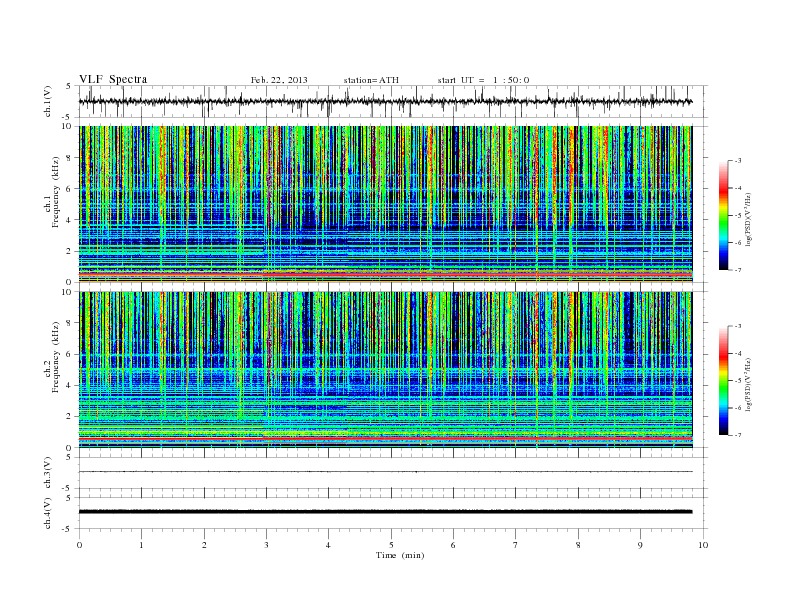792x612 pixels.
Task: Click the 'ch.1(V)' waveform axis label
Action: coord(48,101)
